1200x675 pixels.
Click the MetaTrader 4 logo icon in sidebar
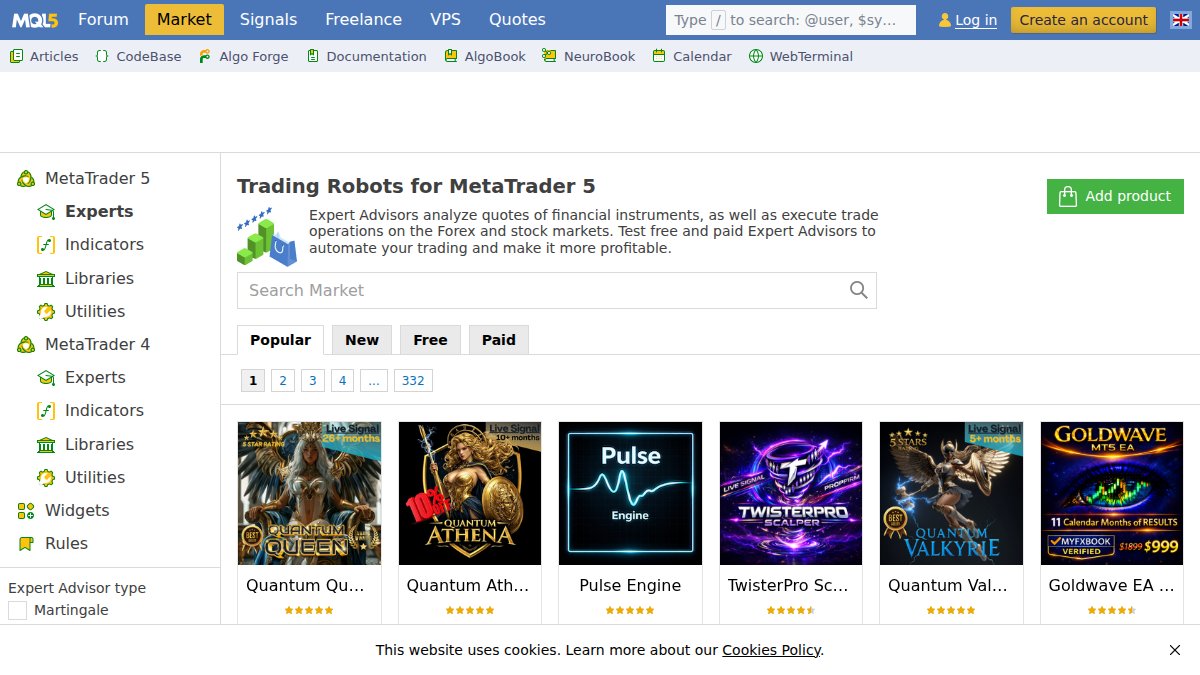pyautogui.click(x=26, y=345)
